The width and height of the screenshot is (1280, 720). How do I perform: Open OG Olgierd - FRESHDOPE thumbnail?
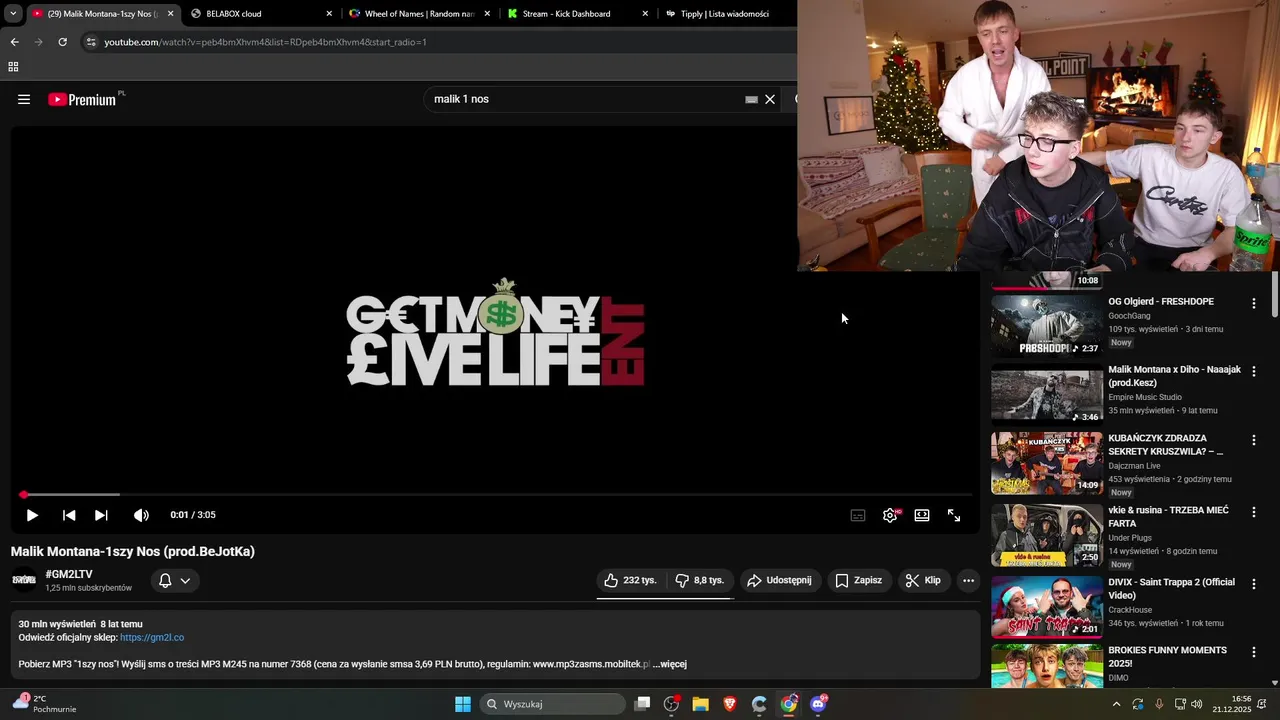point(1047,324)
